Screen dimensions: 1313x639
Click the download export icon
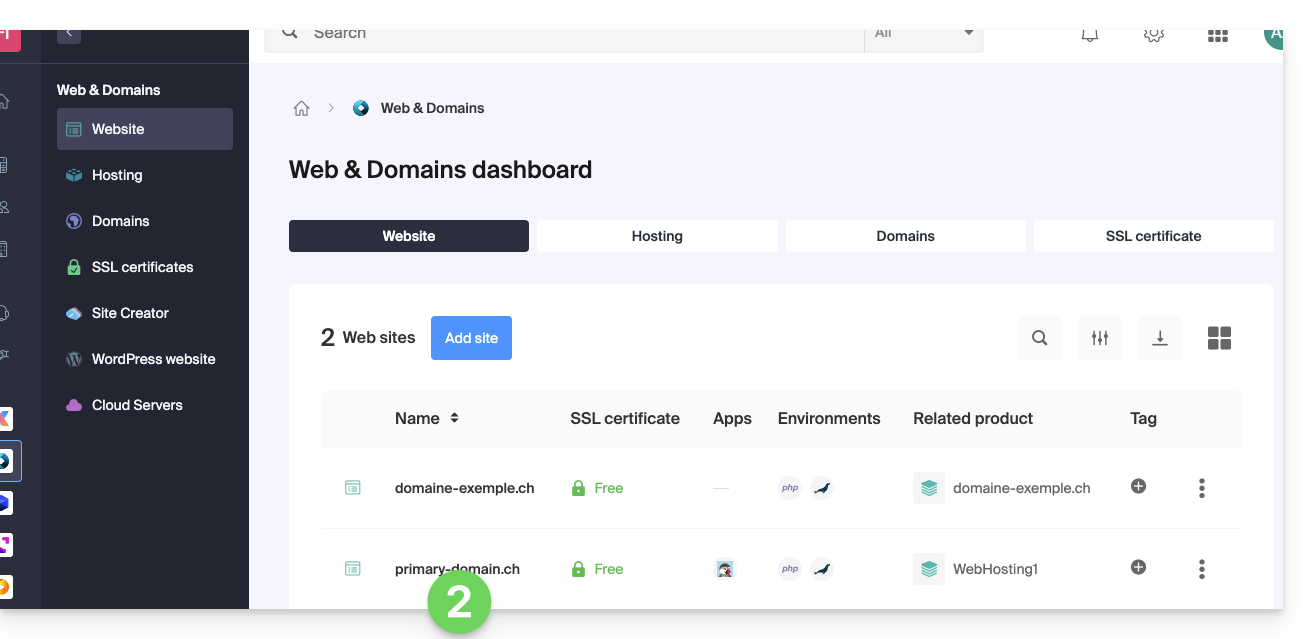(1159, 338)
